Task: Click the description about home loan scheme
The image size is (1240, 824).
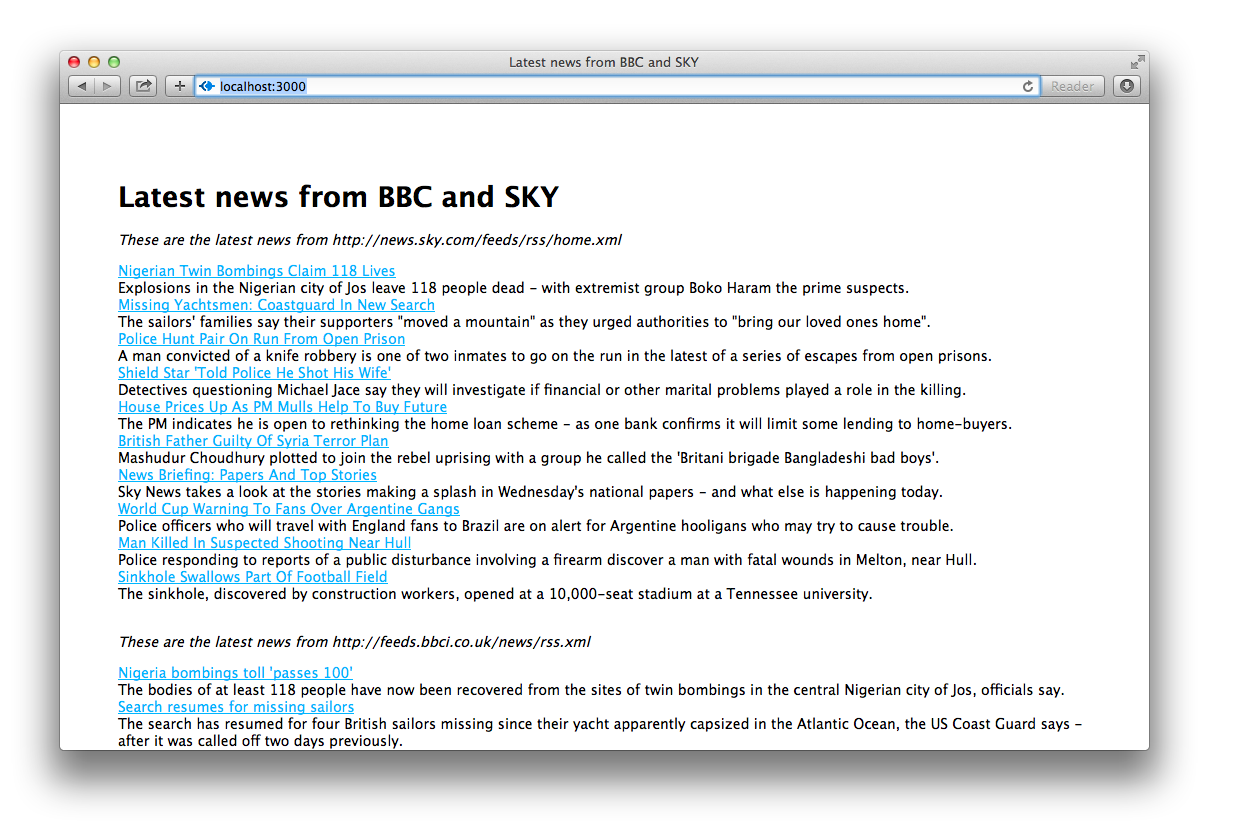Action: tap(565, 424)
